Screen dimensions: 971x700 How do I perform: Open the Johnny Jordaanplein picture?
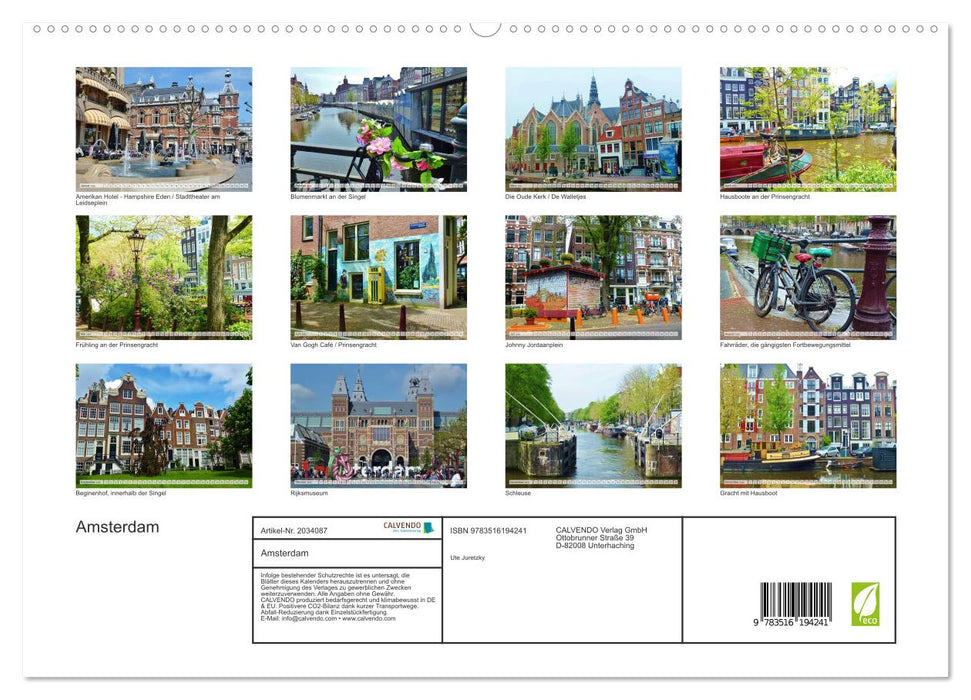coord(593,277)
